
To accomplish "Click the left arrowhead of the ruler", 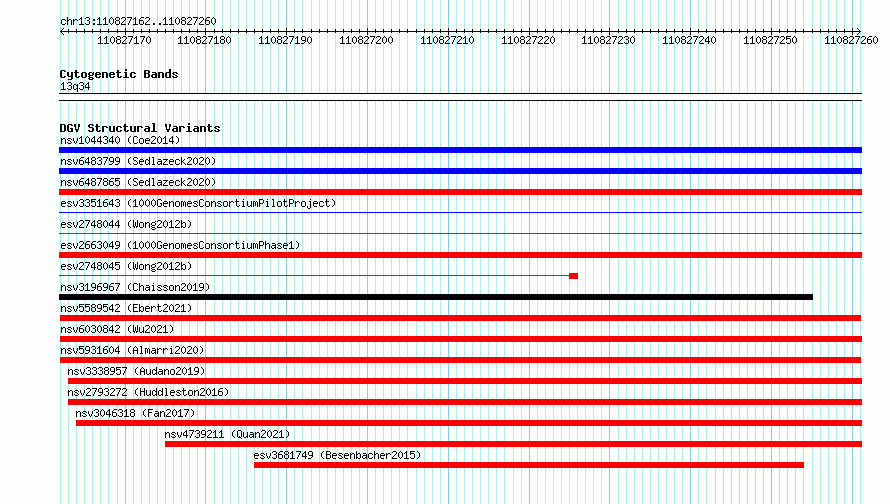I will click(x=62, y=31).
